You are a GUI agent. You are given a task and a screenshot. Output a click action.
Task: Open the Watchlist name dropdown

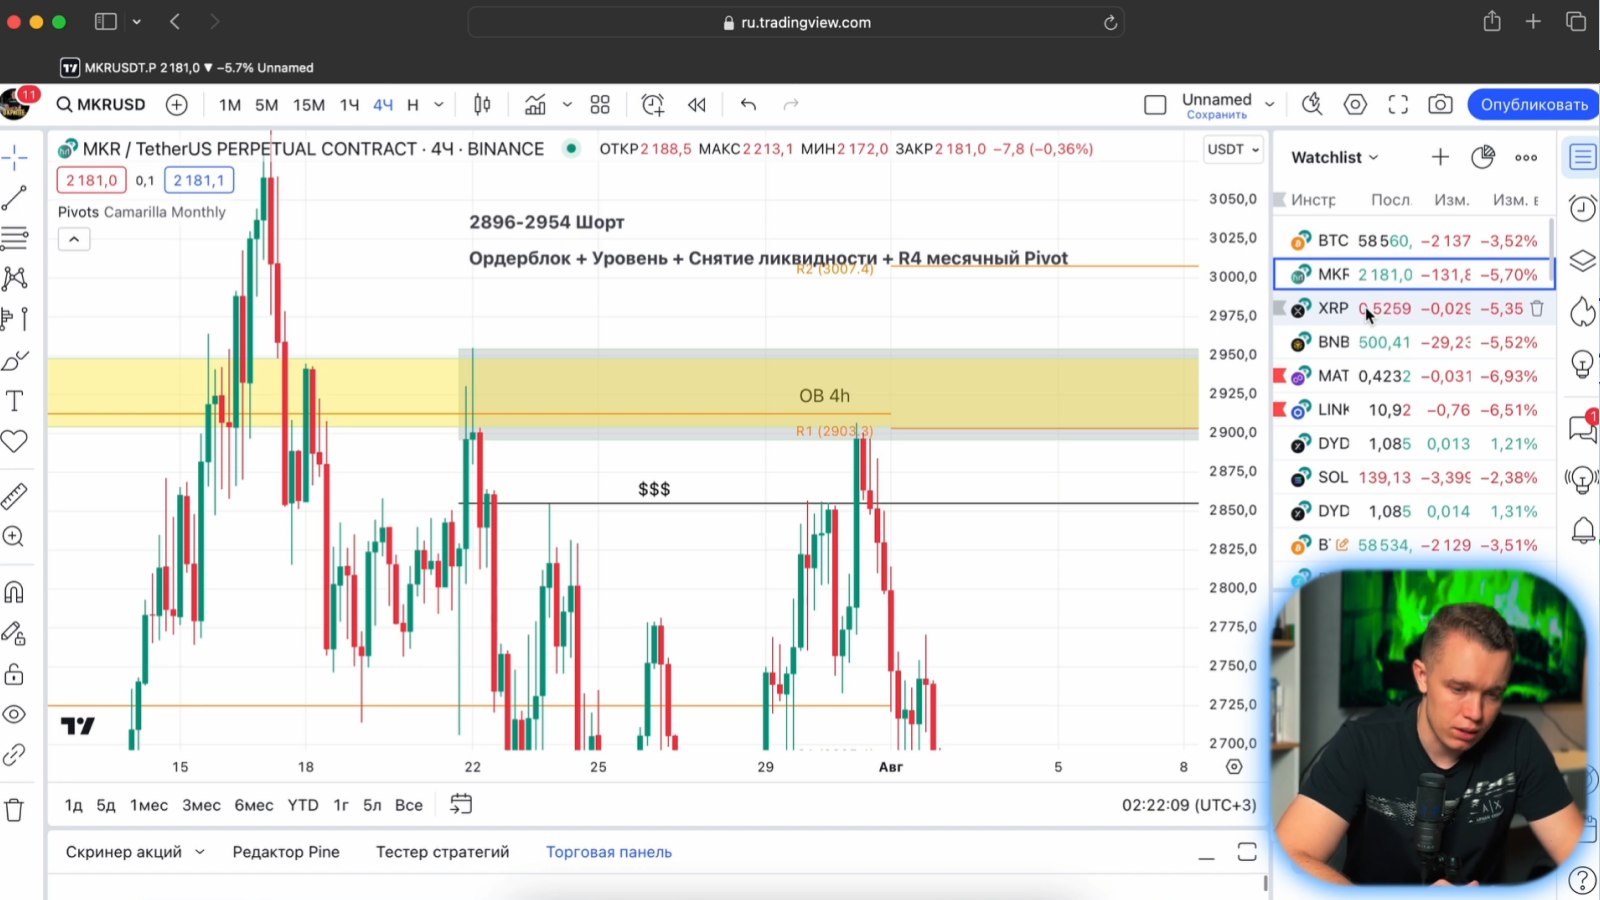click(x=1335, y=157)
